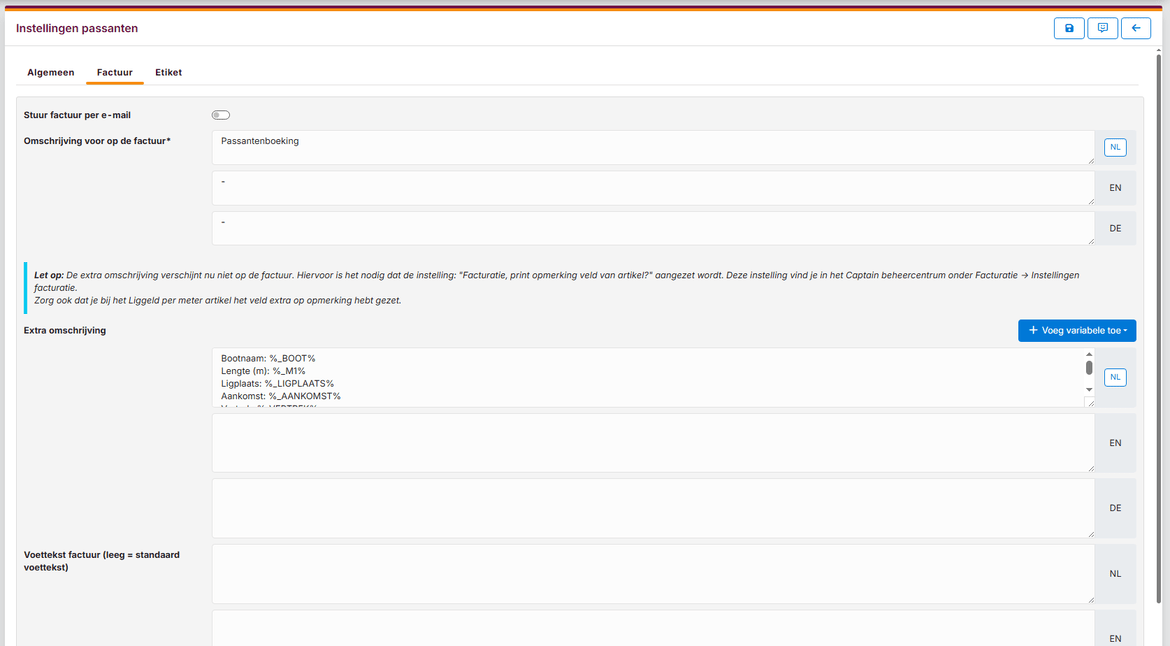Open the comment speech bubble icon
1170x646 pixels.
tap(1102, 28)
